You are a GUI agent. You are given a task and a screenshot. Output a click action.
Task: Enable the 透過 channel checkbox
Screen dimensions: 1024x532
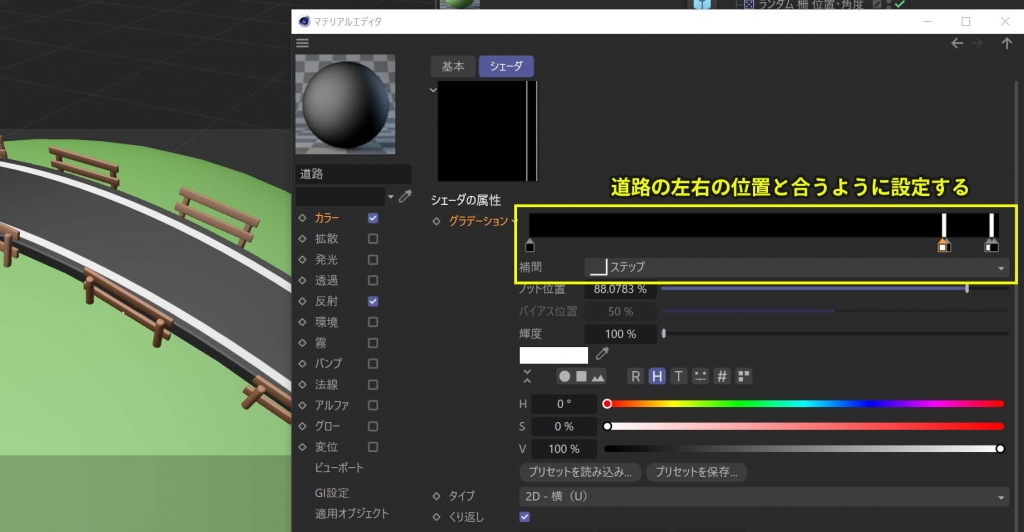[373, 280]
